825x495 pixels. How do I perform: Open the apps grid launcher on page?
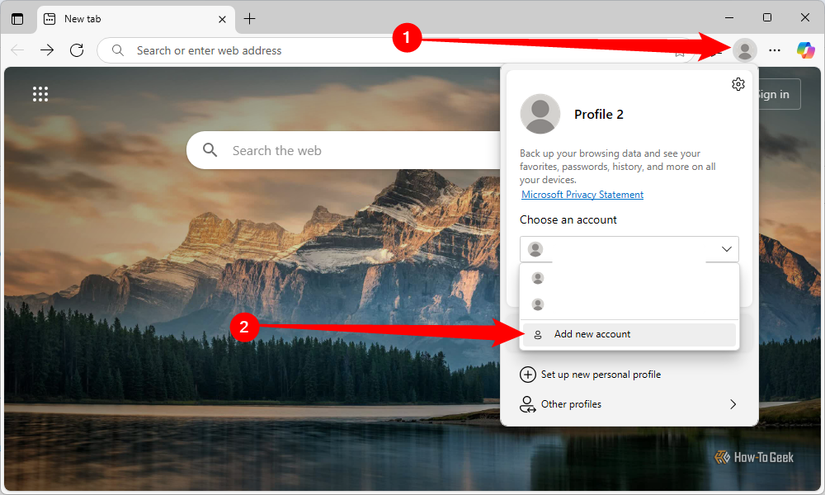click(x=40, y=94)
